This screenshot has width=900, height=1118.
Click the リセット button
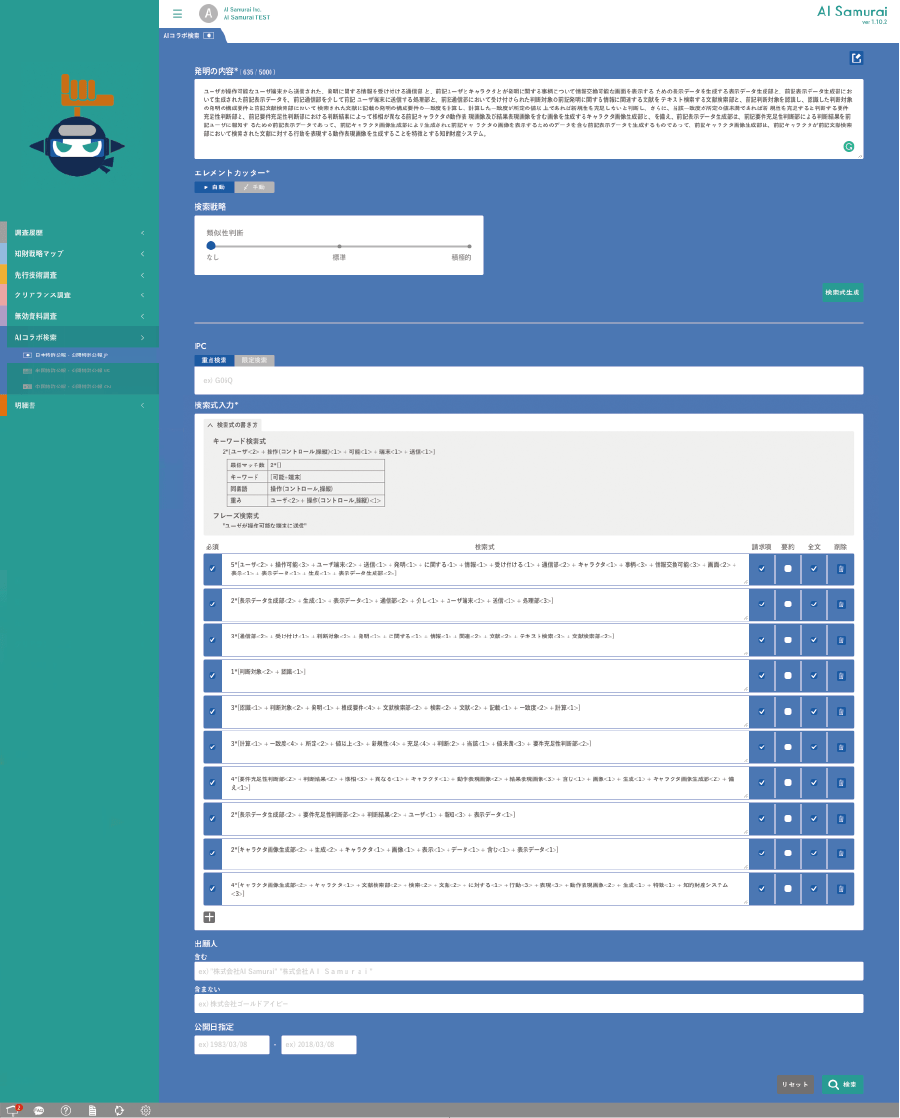coord(795,1084)
